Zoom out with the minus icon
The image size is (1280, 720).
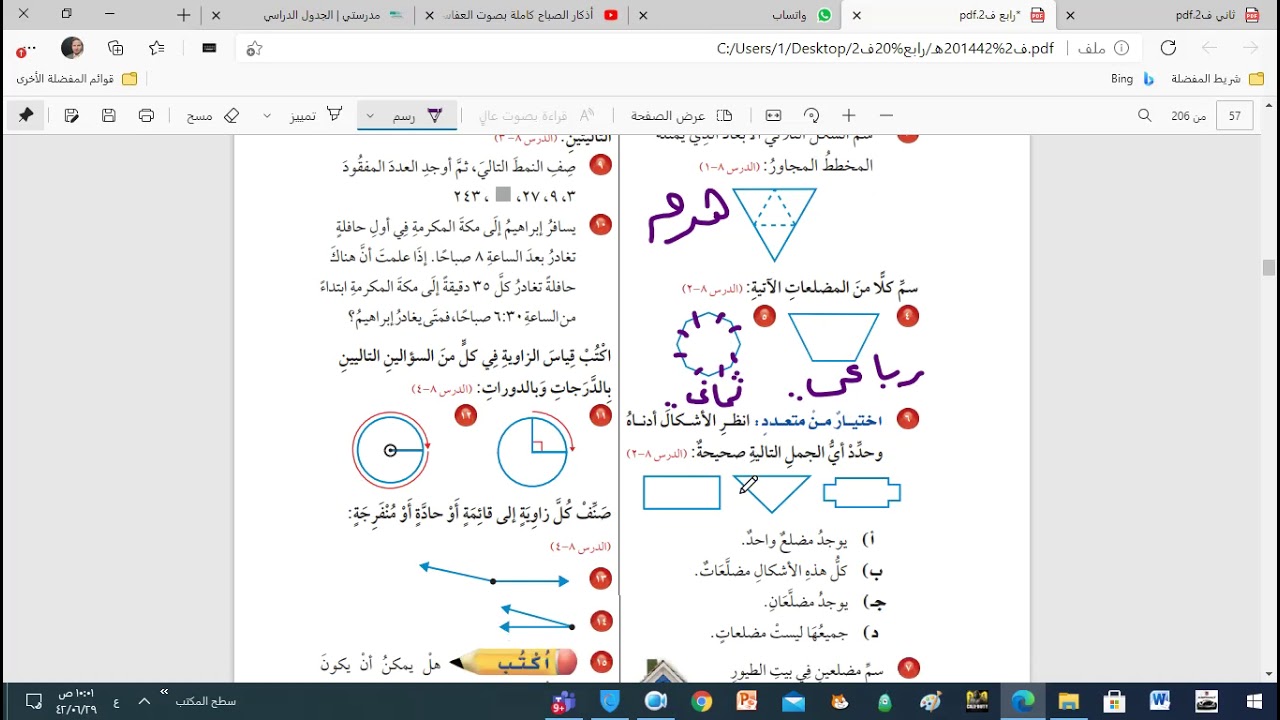(886, 116)
